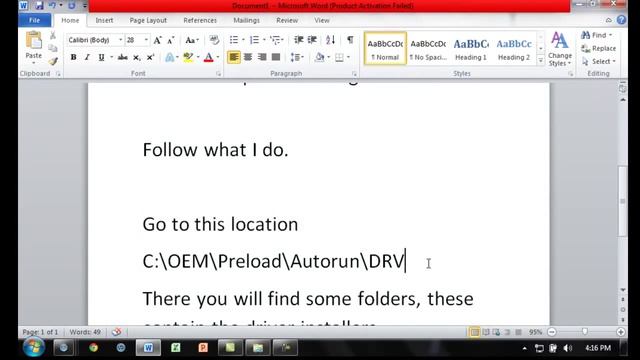Click the Font Color red A
The width and height of the screenshot is (640, 360).
[x=209, y=57]
